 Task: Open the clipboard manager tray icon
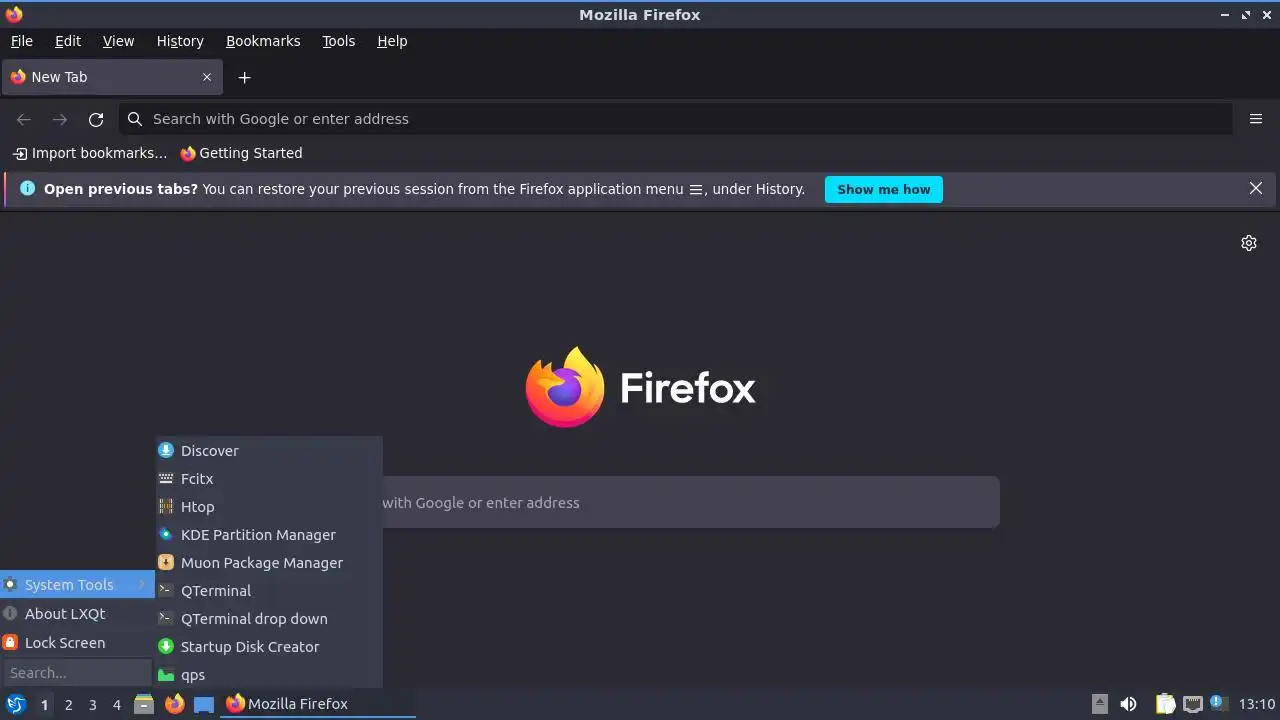point(1165,704)
